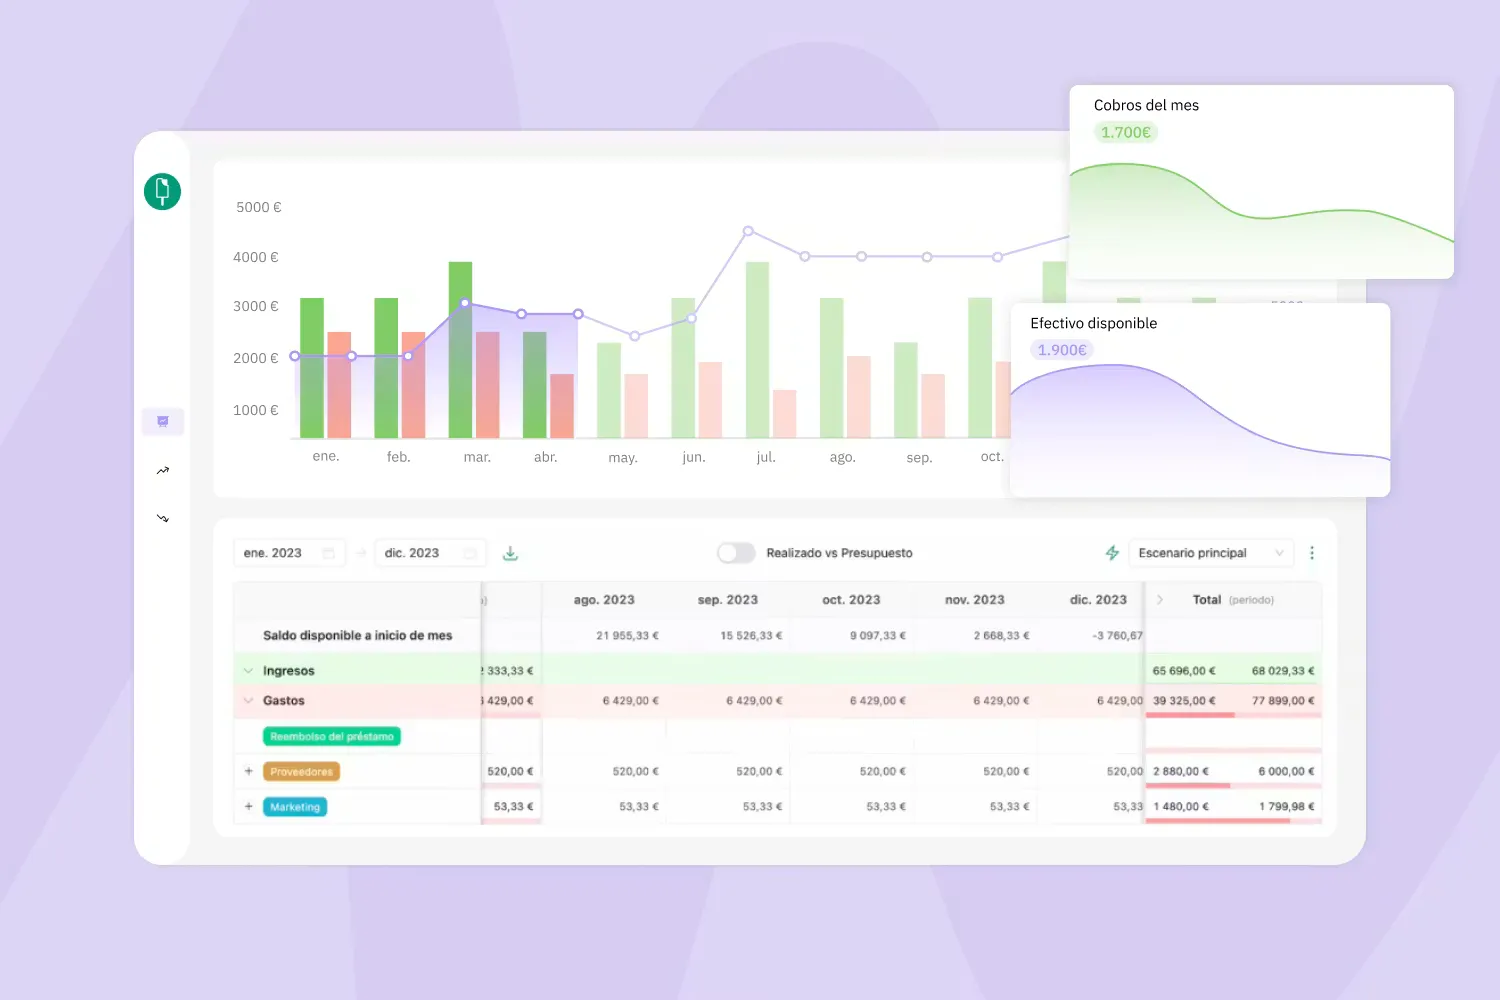This screenshot has height=1000, width=1500.
Task: Open the three-dot options menu
Action: click(1312, 553)
